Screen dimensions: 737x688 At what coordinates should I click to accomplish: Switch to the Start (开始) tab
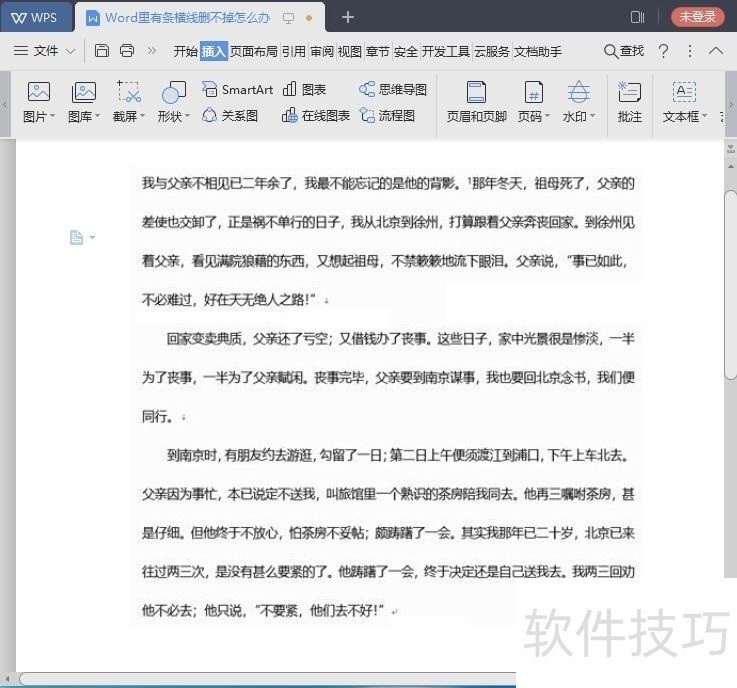(186, 51)
